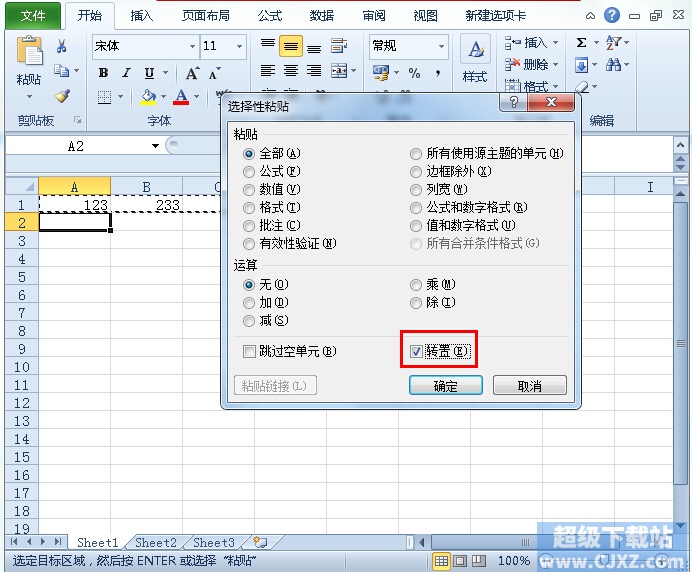Expand the Name Box dropdown arrow
692x572 pixels.
click(x=155, y=146)
